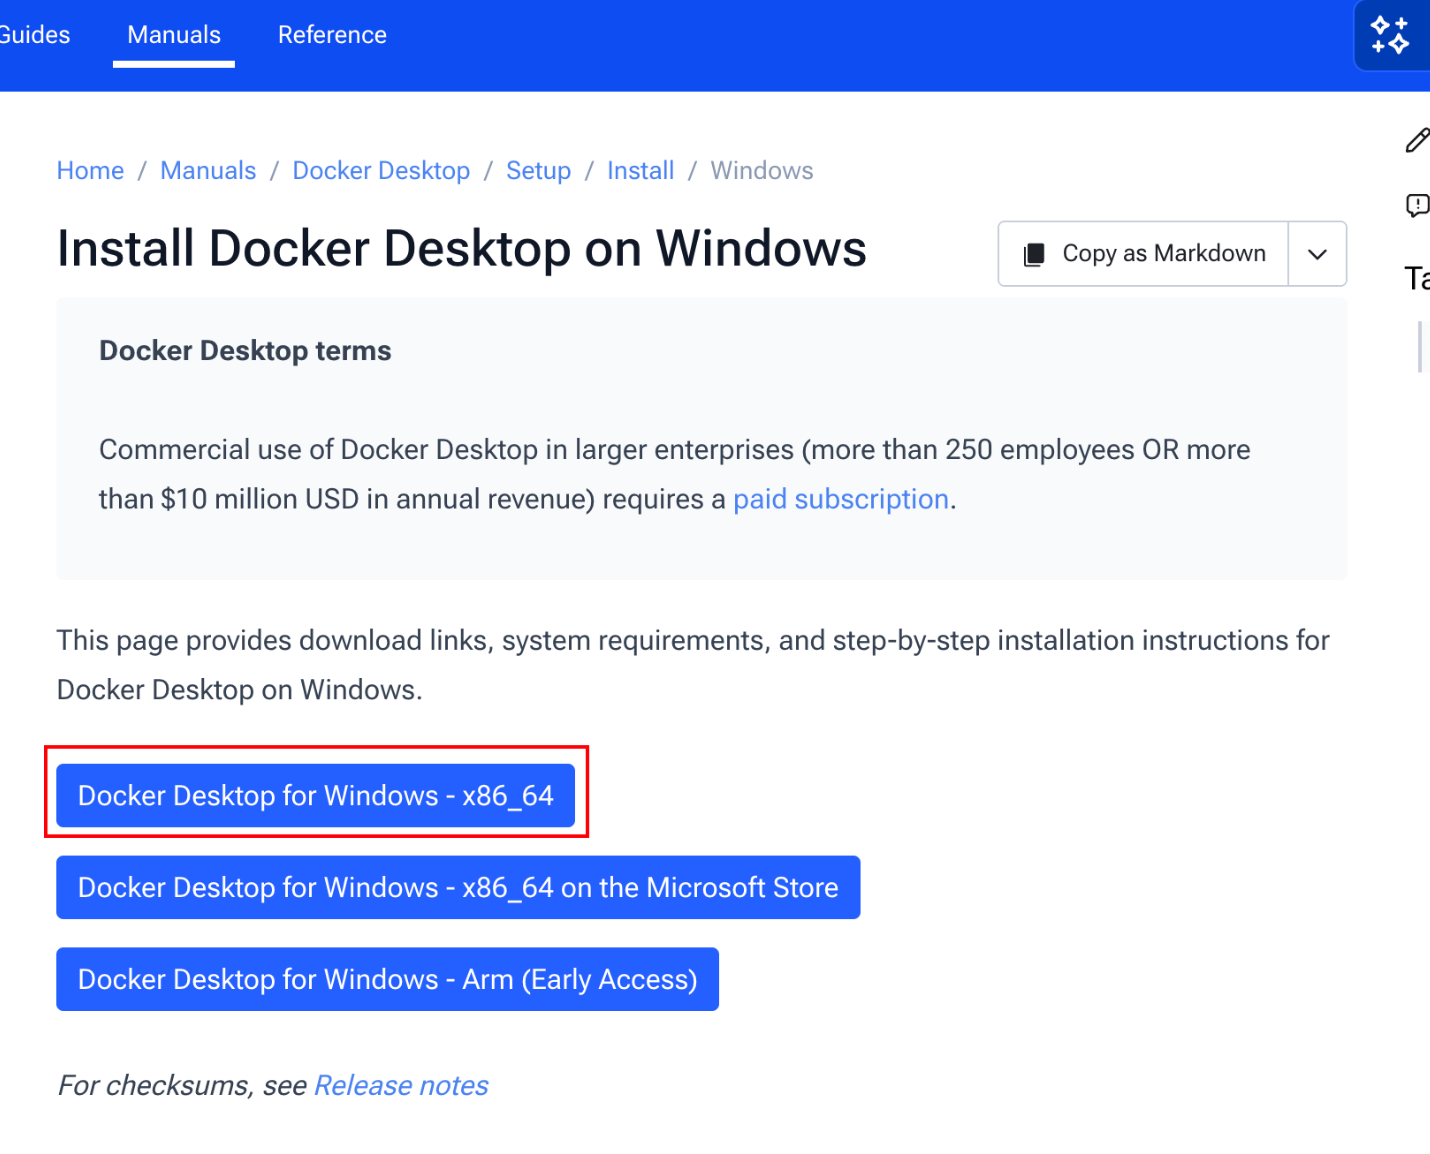Click the edit page pencil icon
The image size is (1430, 1154).
(x=1417, y=140)
